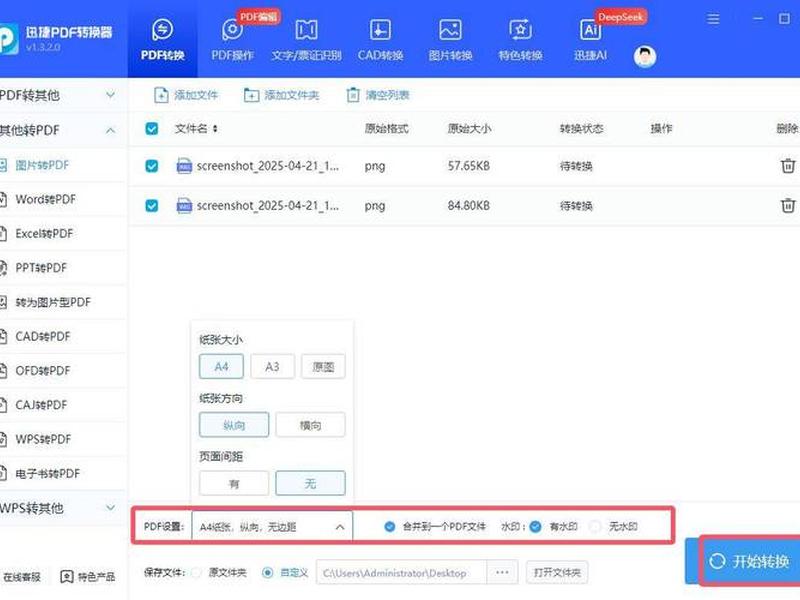Screen dimensions: 800x600
Task: Sort by 文件名 column arrow
Action: point(215,129)
